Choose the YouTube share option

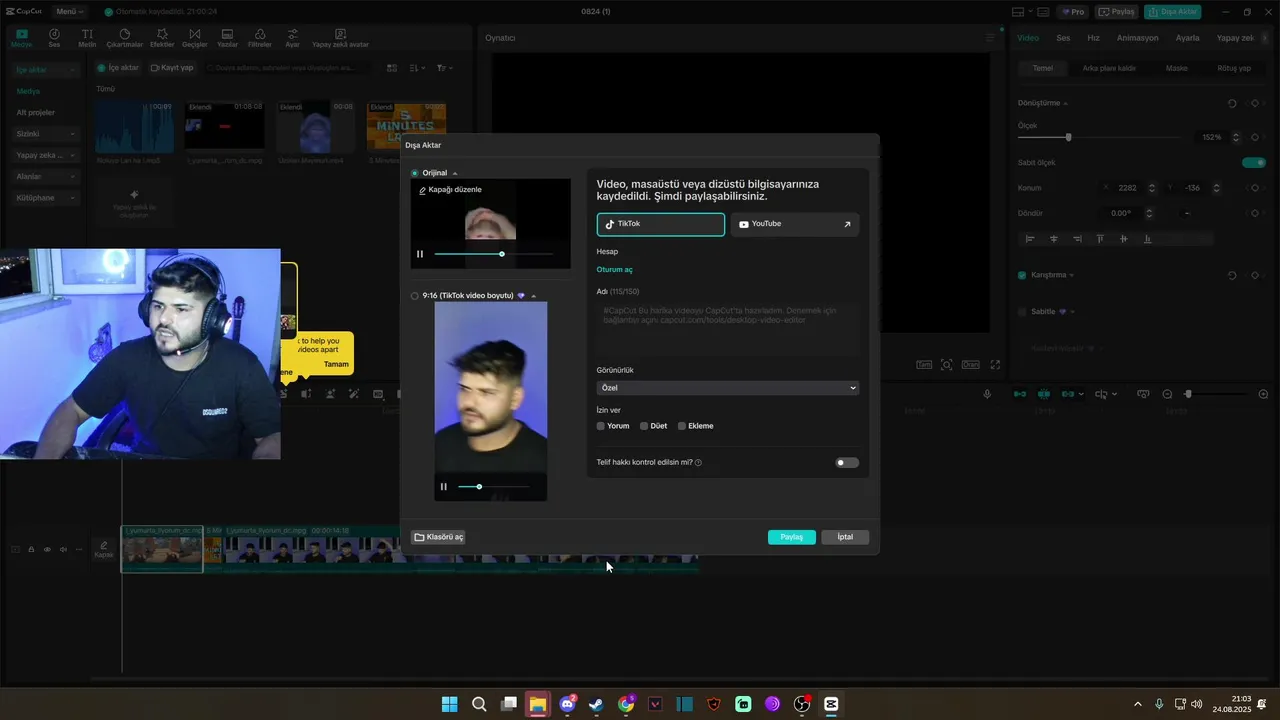(x=795, y=224)
